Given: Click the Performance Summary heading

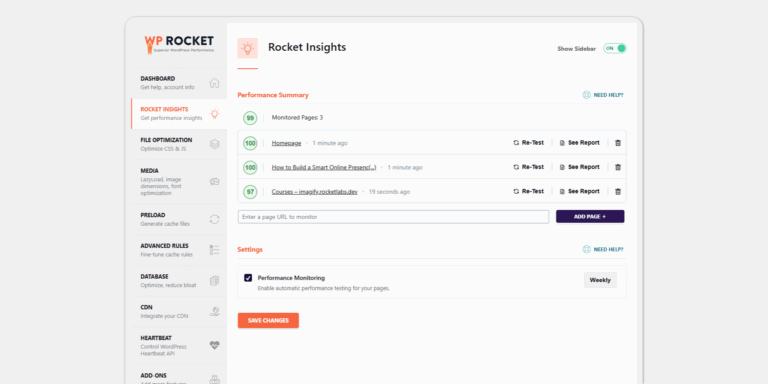Looking at the screenshot, I should (x=273, y=95).
